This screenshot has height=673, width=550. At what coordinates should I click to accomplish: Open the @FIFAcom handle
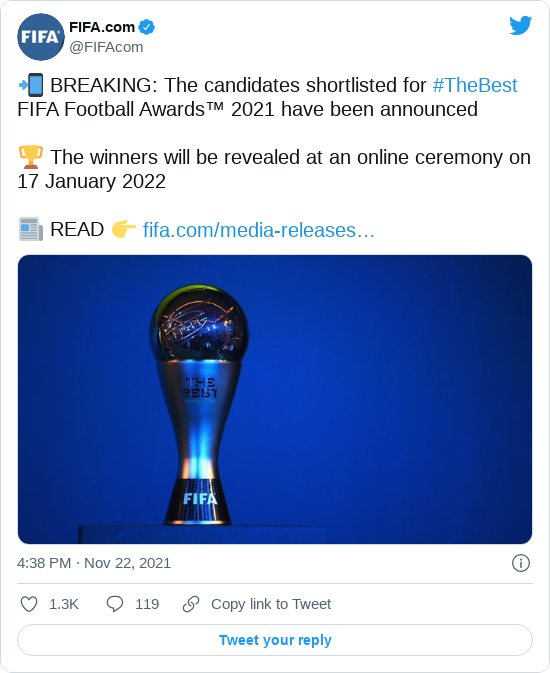coord(106,47)
